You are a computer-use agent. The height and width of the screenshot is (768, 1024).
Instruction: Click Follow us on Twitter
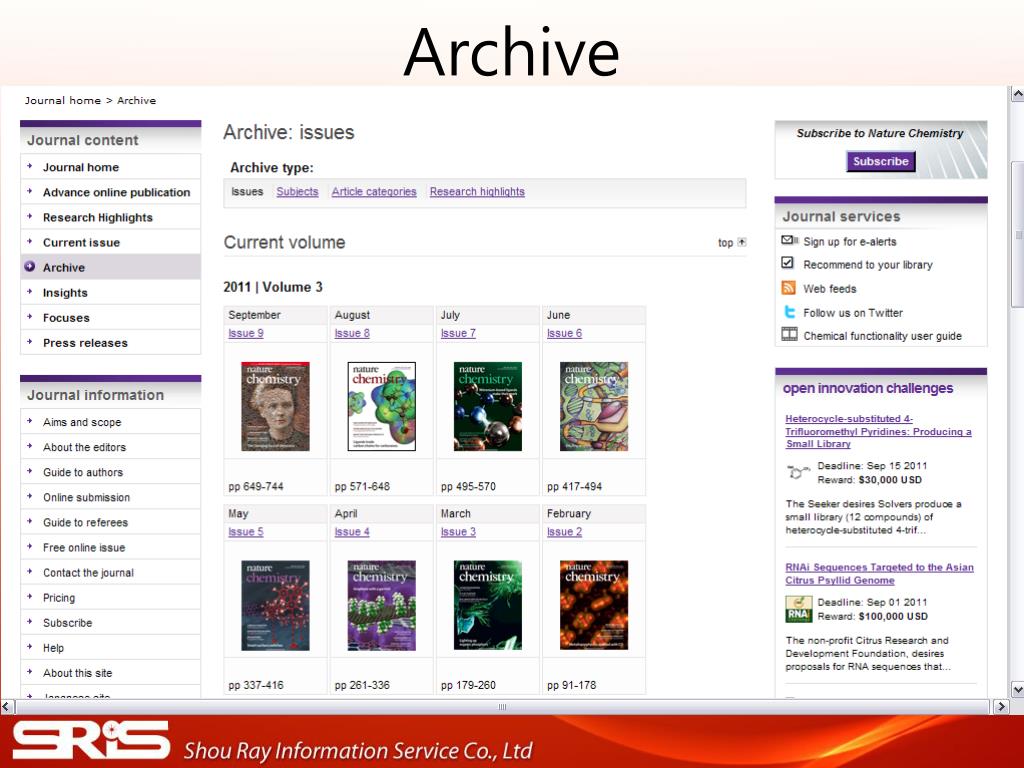853,313
